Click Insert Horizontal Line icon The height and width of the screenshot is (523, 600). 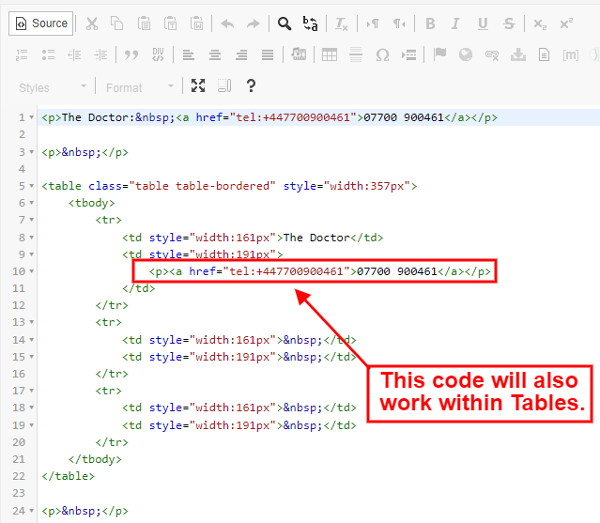[355, 55]
